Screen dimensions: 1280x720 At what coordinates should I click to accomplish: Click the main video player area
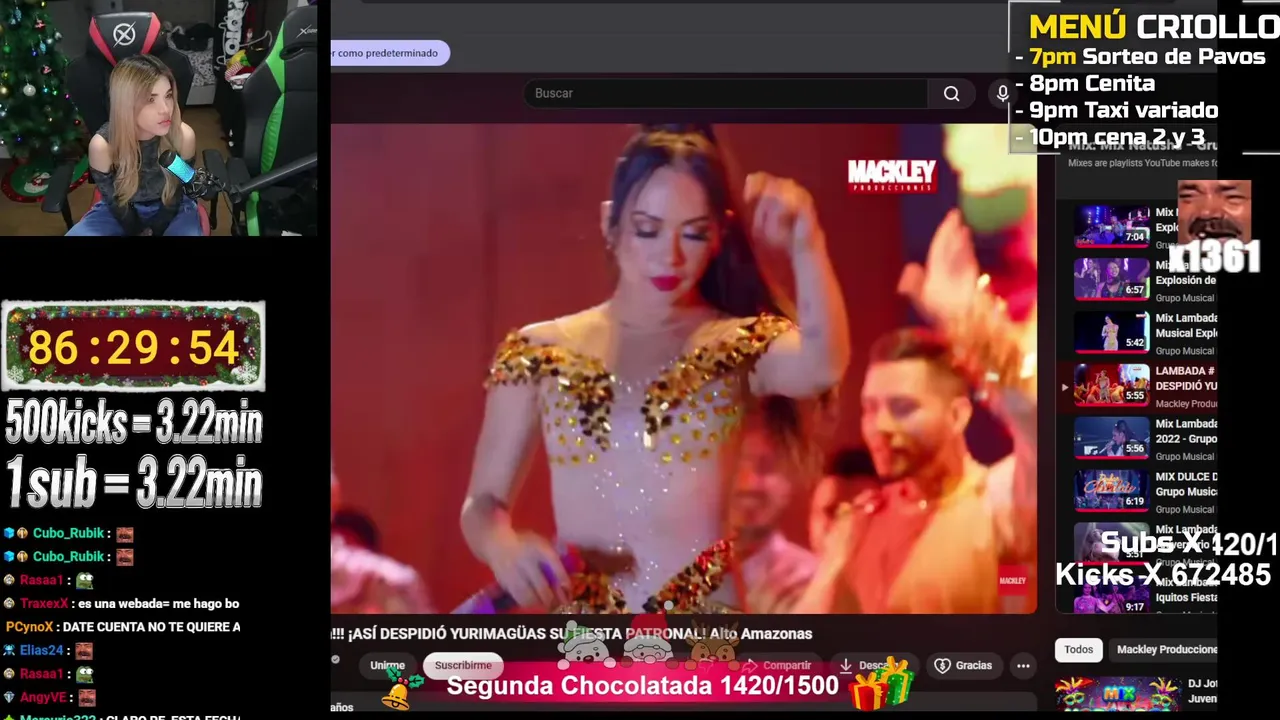[684, 368]
